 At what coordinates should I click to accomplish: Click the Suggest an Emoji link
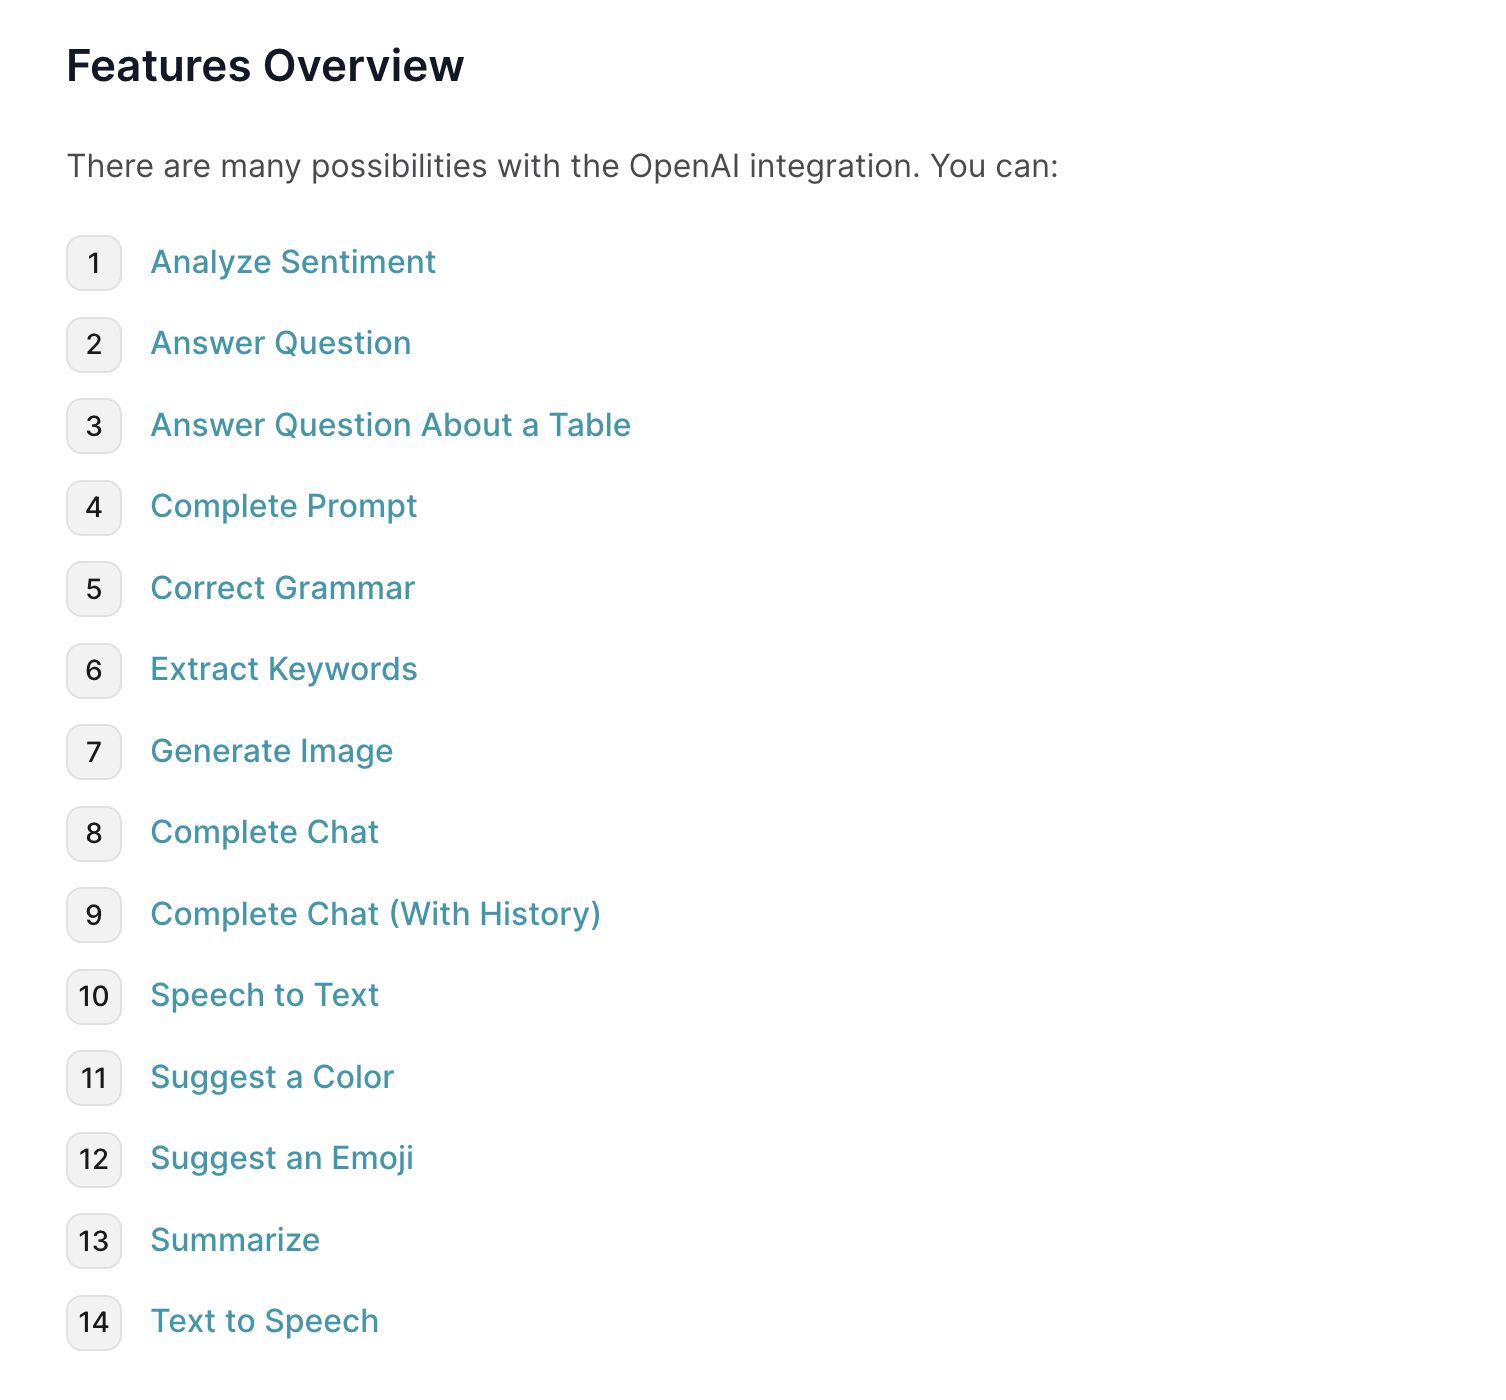(x=282, y=1158)
